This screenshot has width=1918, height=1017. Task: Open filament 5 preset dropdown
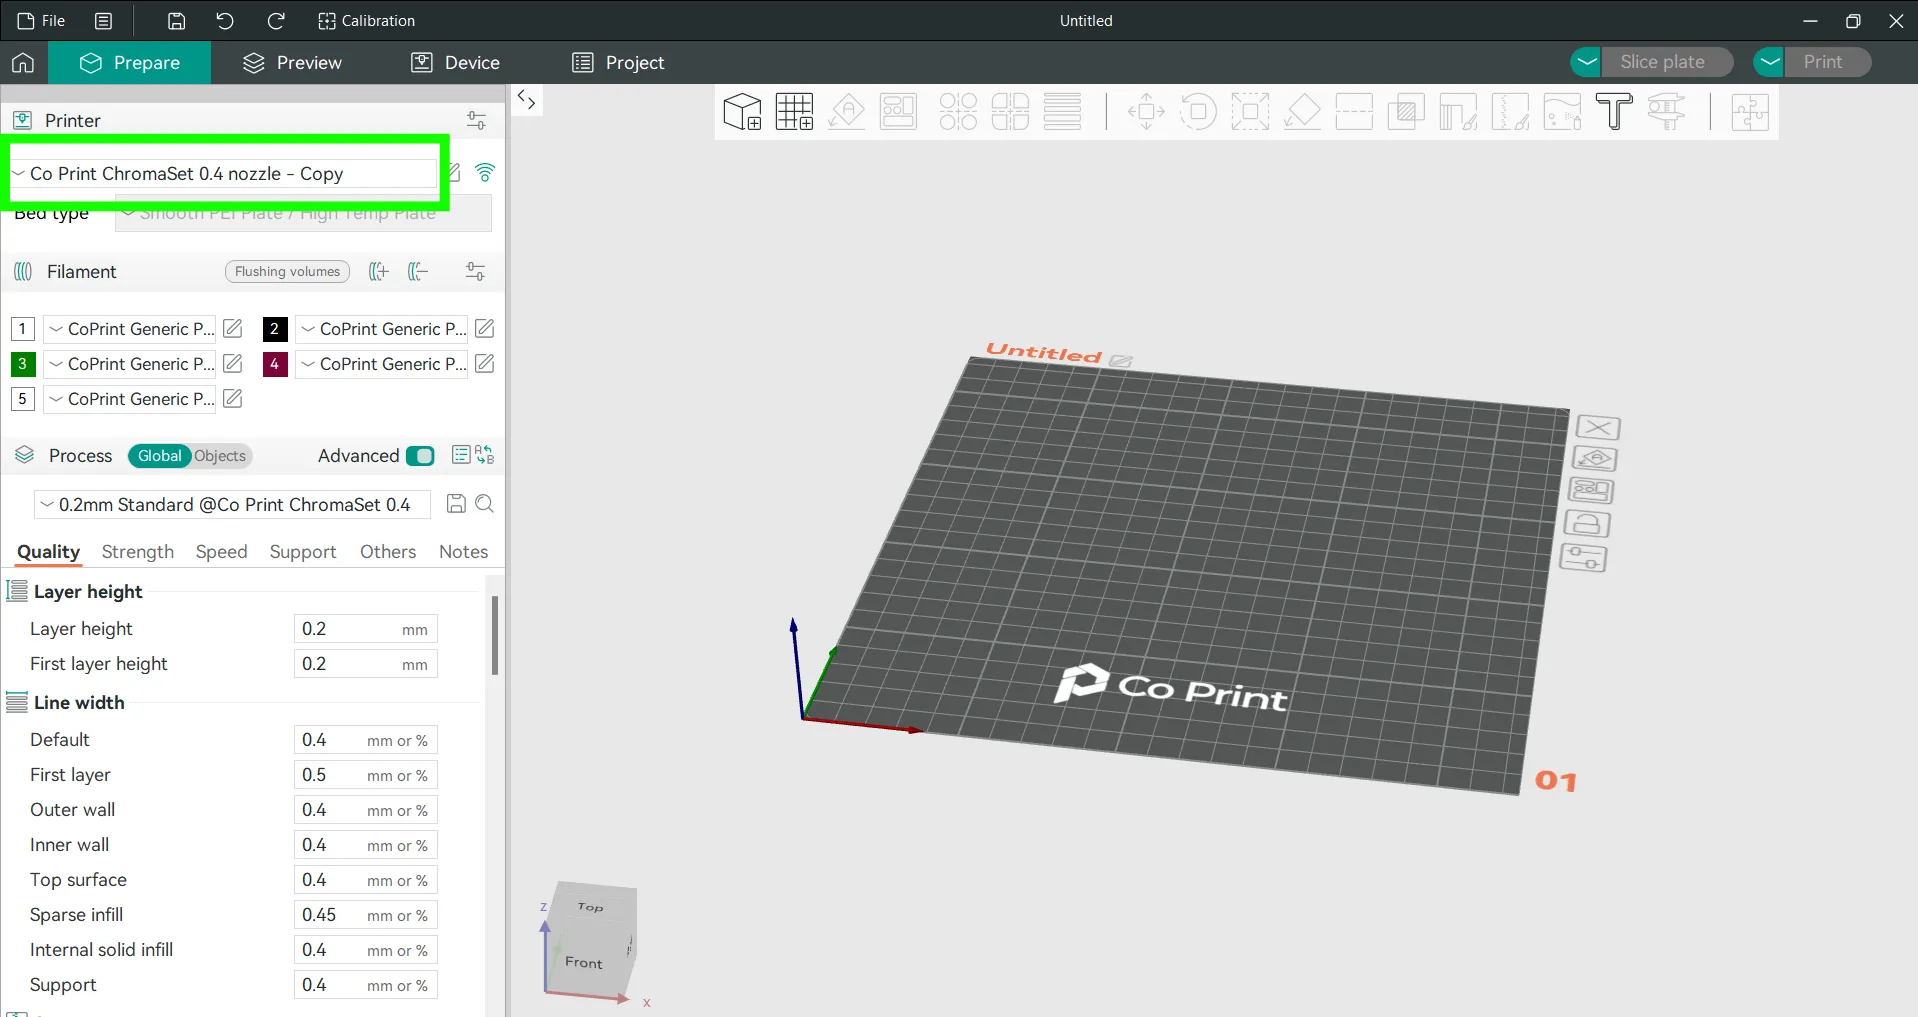(x=130, y=399)
